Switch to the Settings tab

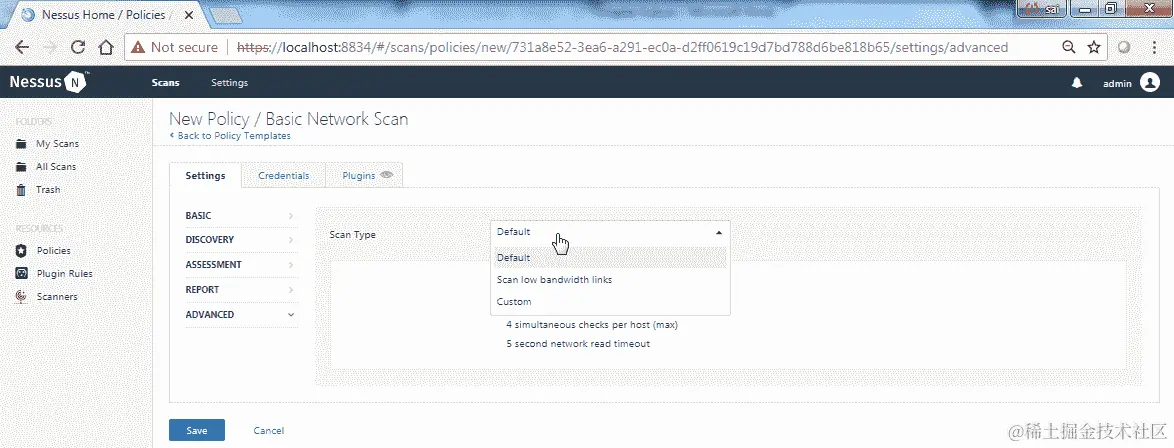205,175
